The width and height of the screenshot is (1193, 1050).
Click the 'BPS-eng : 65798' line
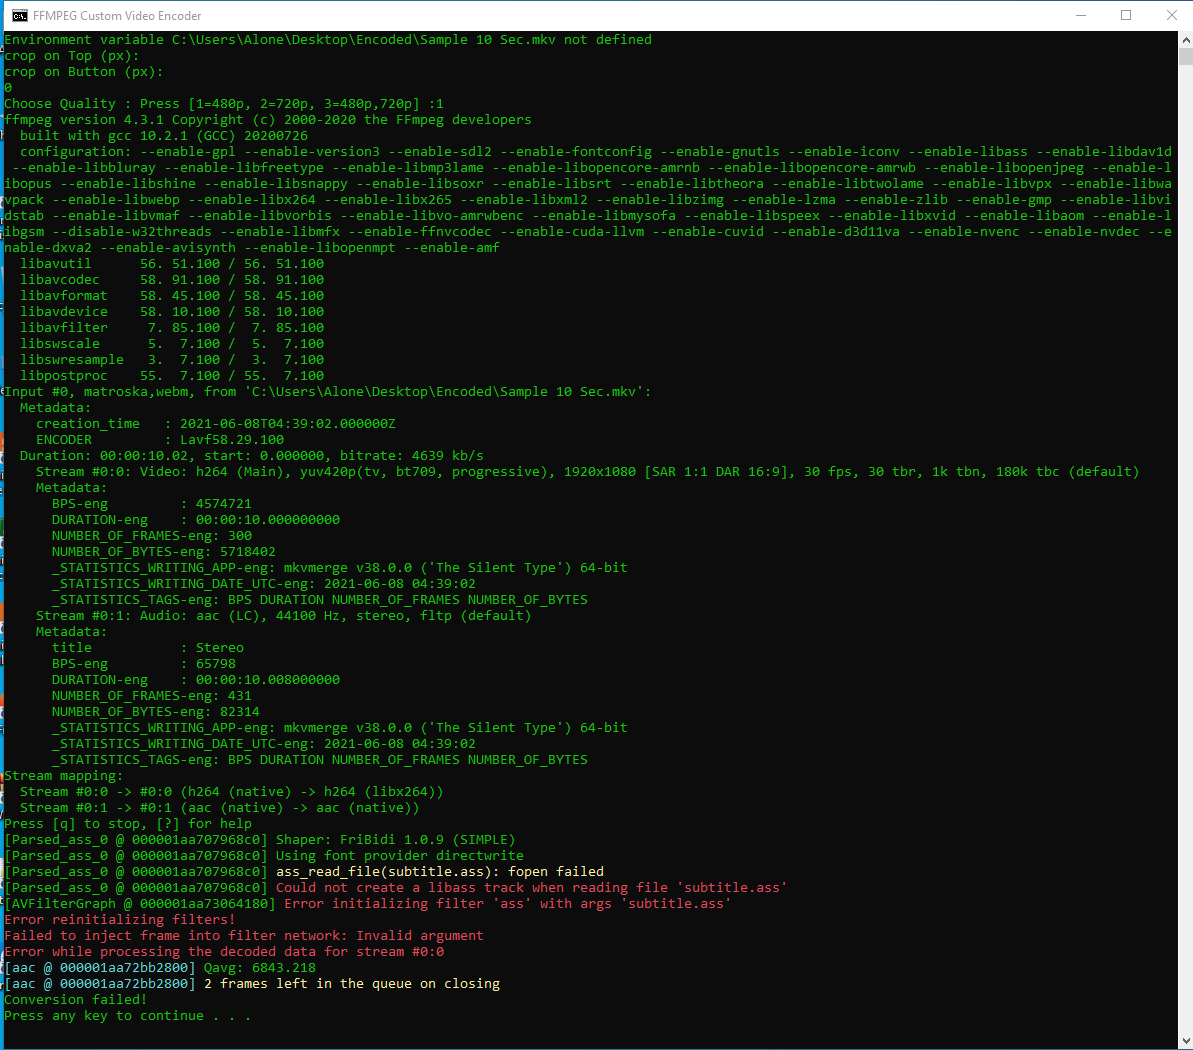pyautogui.click(x=144, y=663)
